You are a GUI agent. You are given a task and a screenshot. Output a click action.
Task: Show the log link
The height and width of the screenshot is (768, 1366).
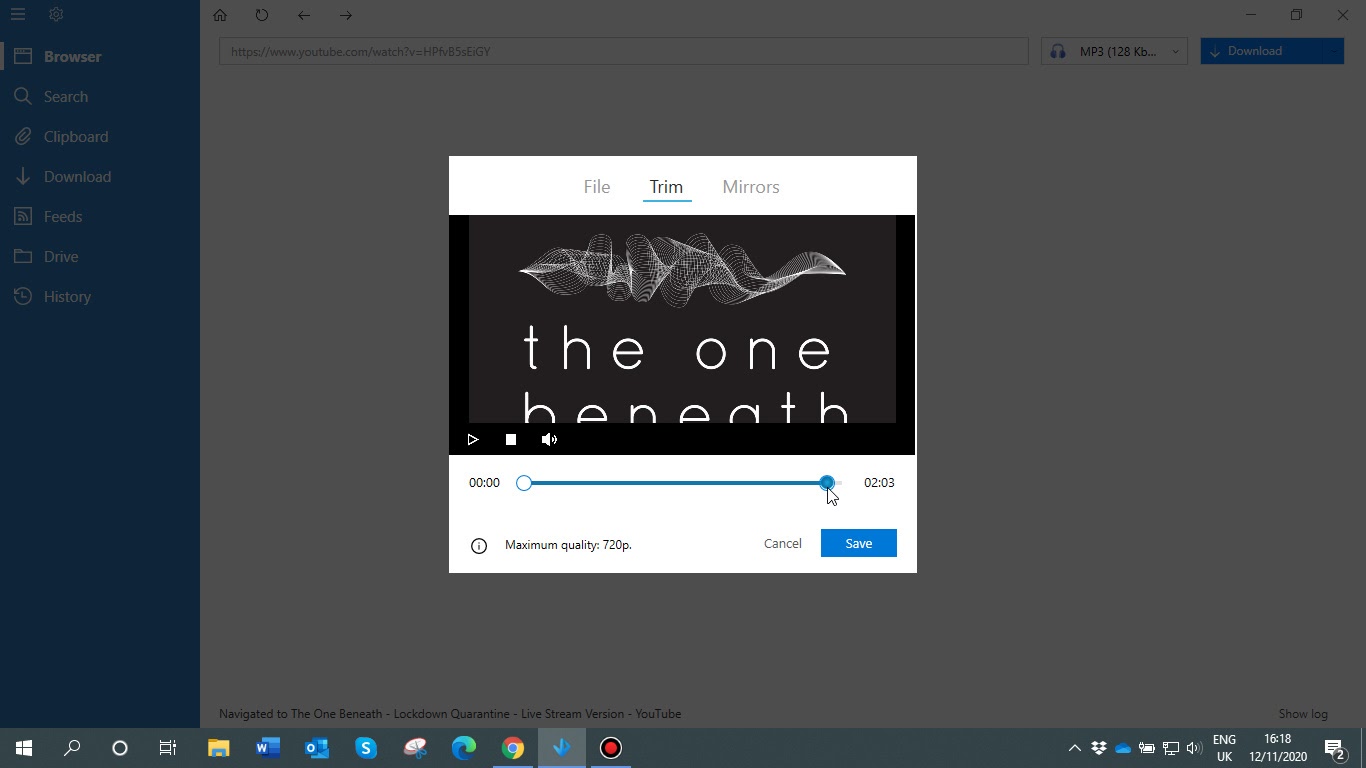pyautogui.click(x=1303, y=714)
